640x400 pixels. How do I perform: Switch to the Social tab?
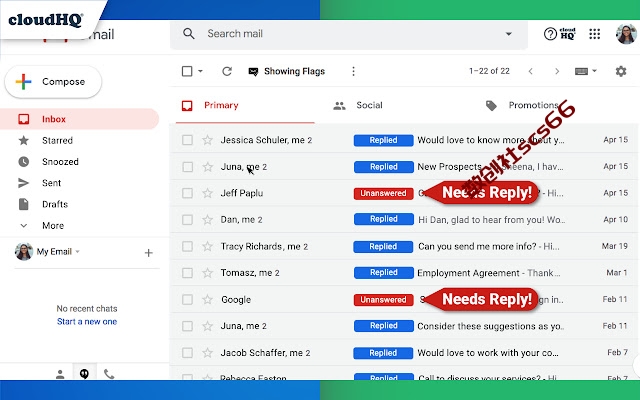pos(369,106)
